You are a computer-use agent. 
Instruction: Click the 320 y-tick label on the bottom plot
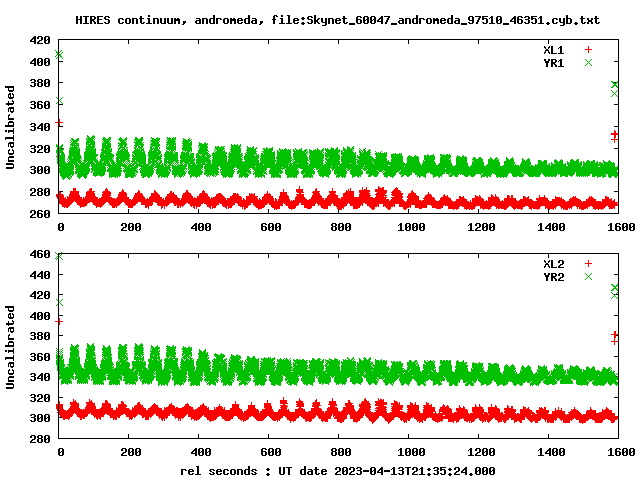40,398
